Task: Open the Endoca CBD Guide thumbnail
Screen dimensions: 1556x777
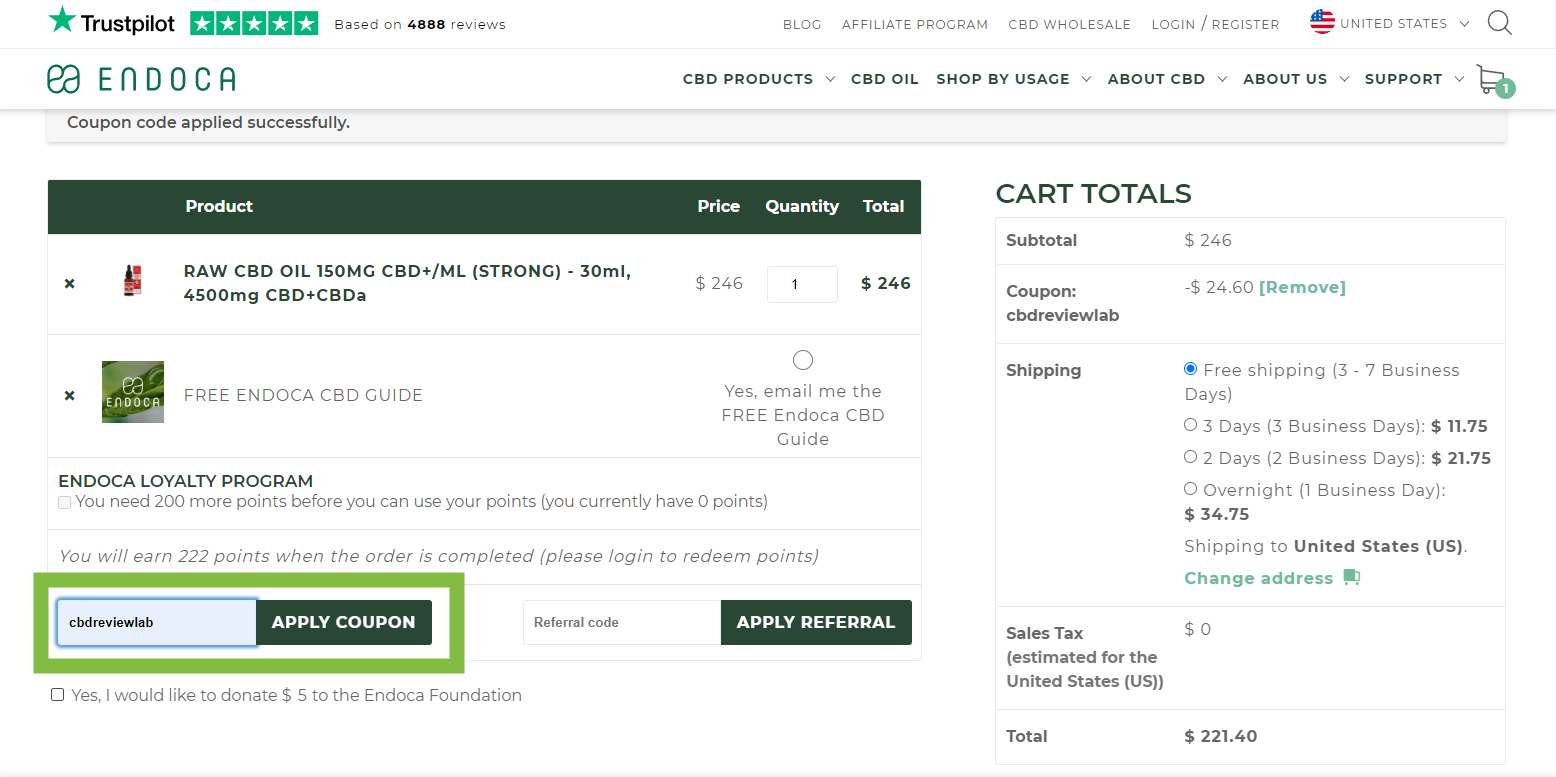Action: click(x=133, y=392)
